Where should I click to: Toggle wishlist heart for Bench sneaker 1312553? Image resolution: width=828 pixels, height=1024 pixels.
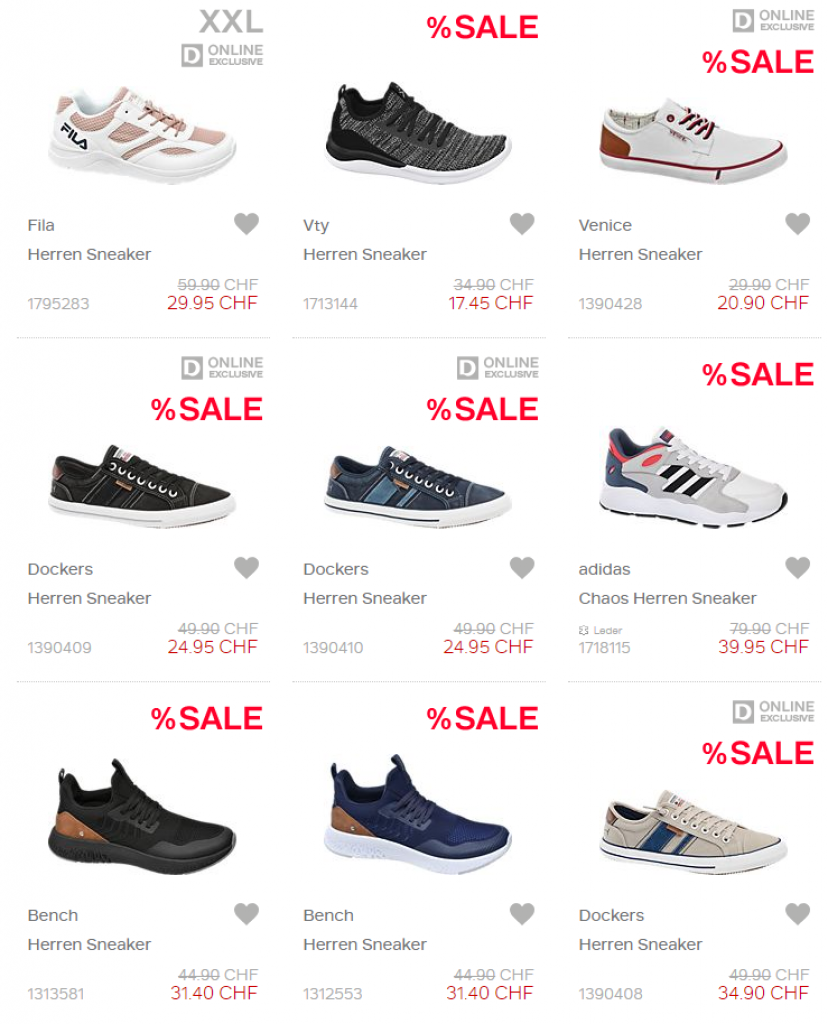pyautogui.click(x=522, y=914)
